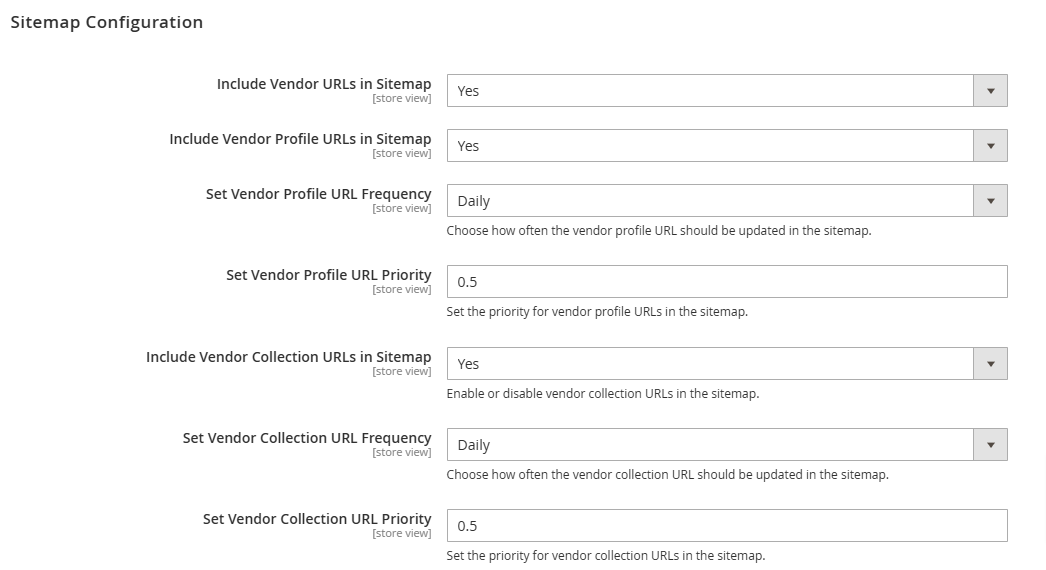Image resolution: width=1046 pixels, height=570 pixels.
Task: Click arrow on Vendor Collection URLs select
Action: pos(991,364)
